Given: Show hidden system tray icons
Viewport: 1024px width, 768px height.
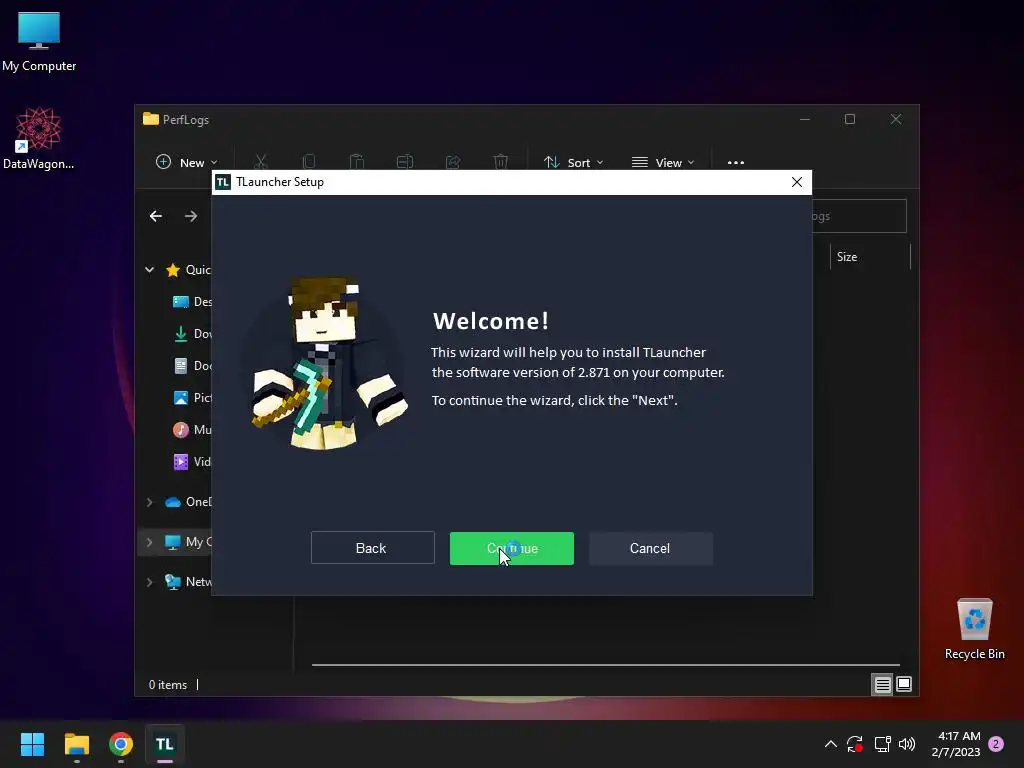Looking at the screenshot, I should pyautogui.click(x=831, y=744).
